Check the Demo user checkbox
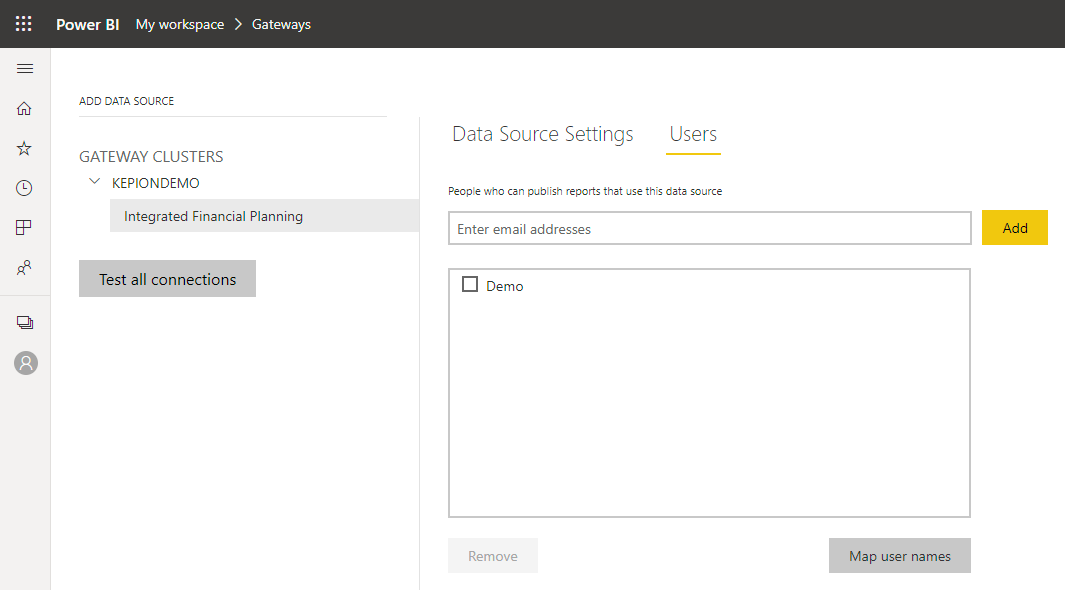The image size is (1065, 590). point(470,284)
